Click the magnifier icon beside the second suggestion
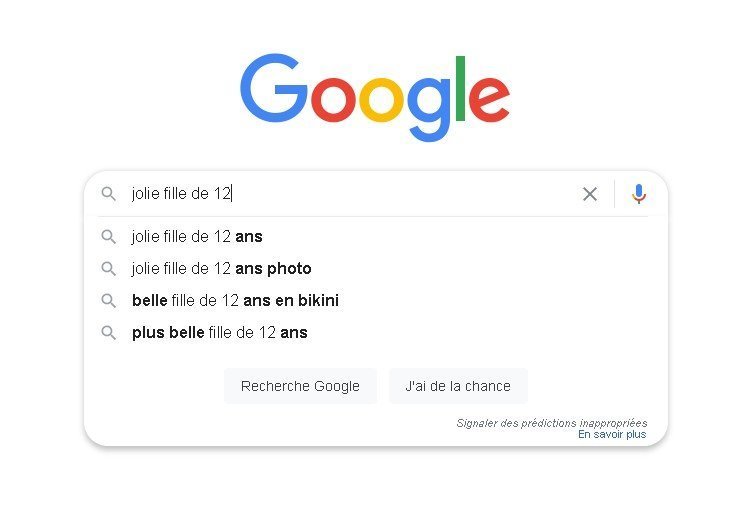 tap(109, 269)
